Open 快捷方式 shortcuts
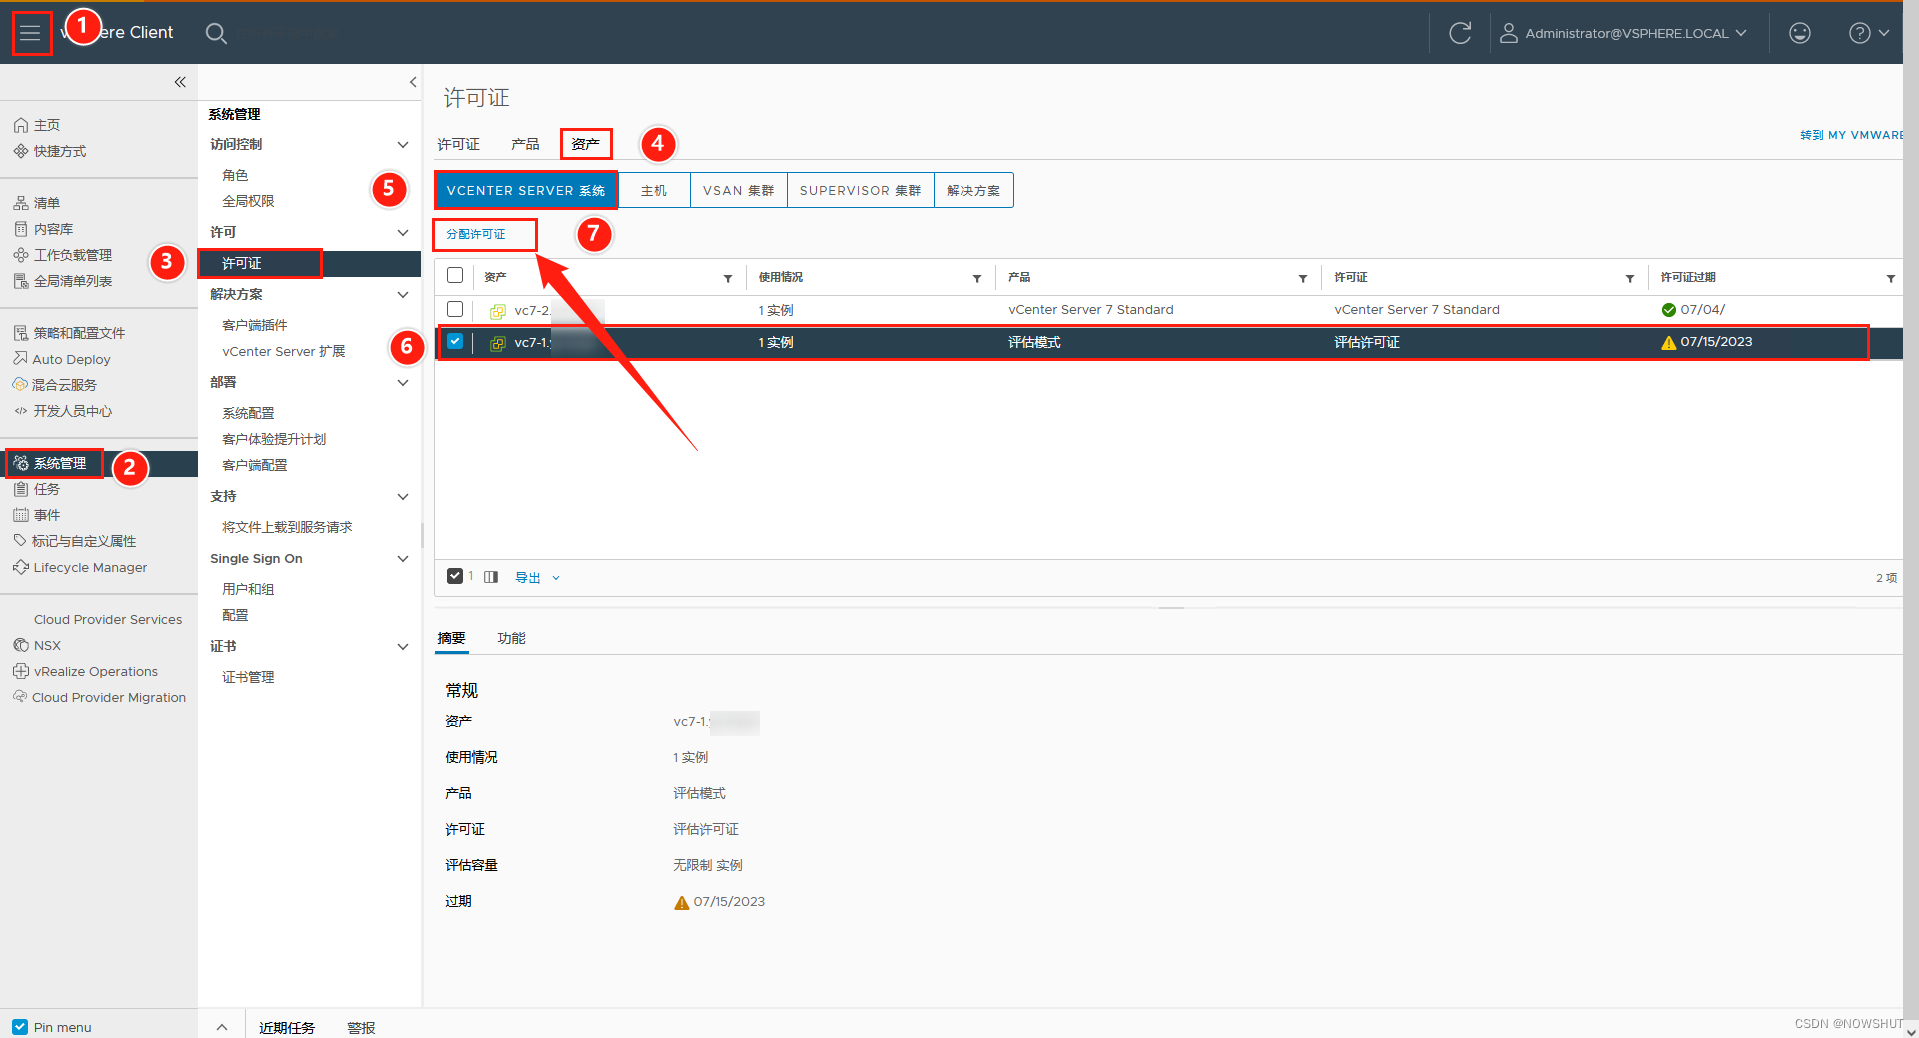 [x=50, y=151]
